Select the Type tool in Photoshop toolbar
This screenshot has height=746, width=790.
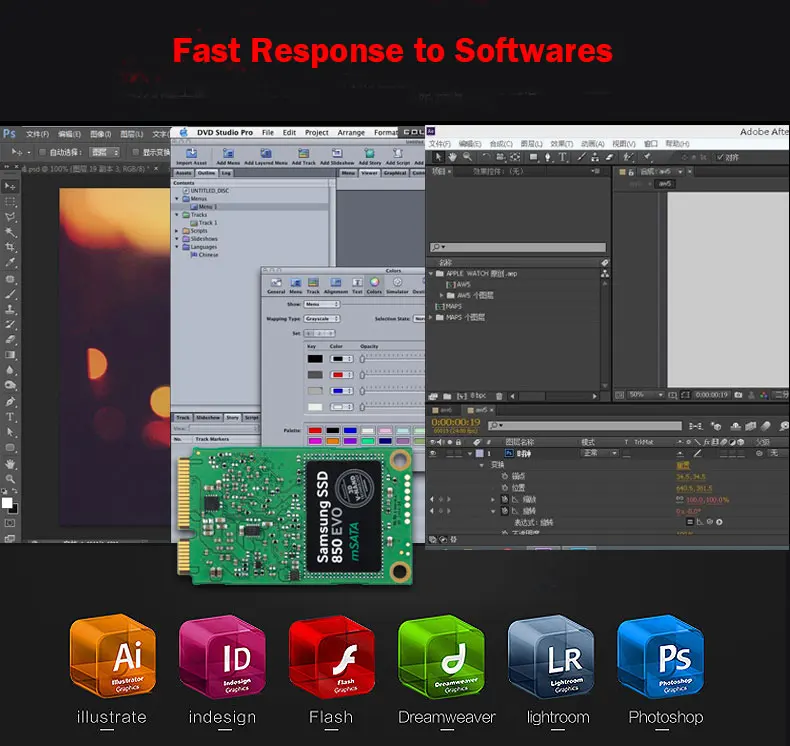tap(10, 417)
